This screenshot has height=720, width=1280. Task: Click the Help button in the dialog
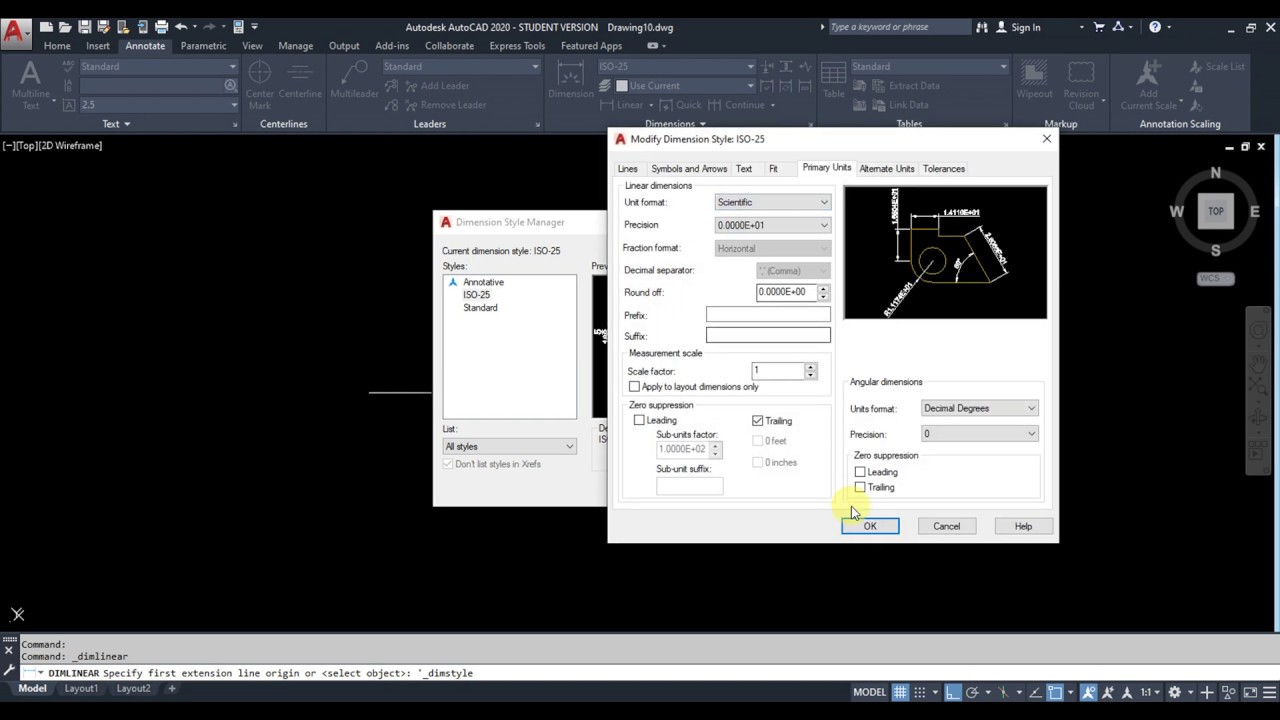click(1023, 527)
